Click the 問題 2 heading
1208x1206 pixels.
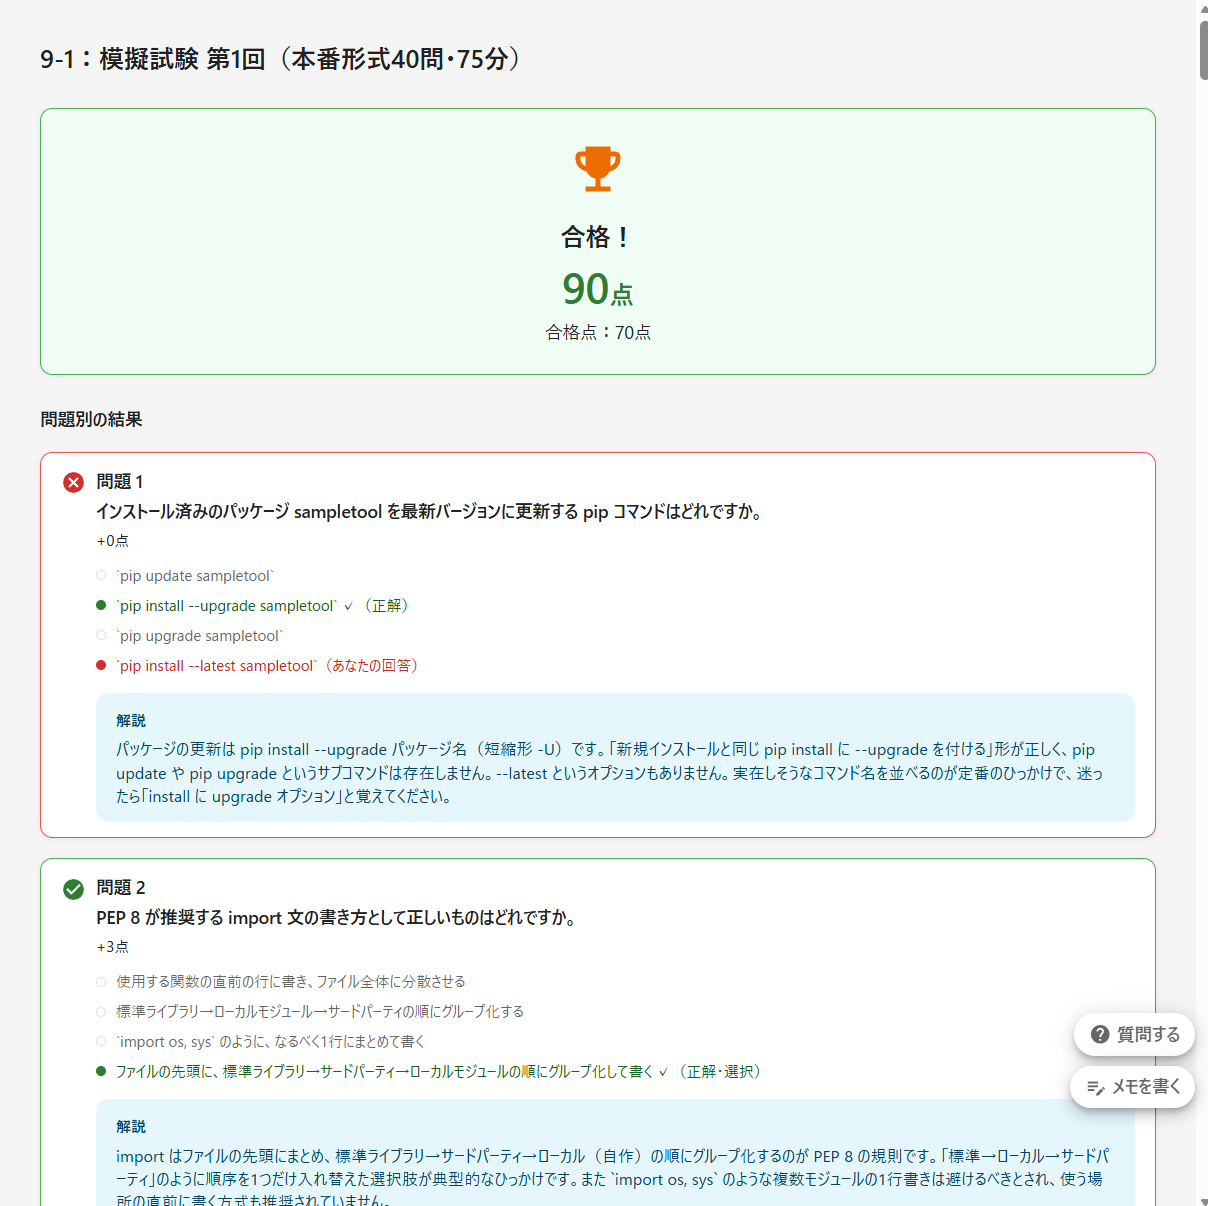pos(121,888)
